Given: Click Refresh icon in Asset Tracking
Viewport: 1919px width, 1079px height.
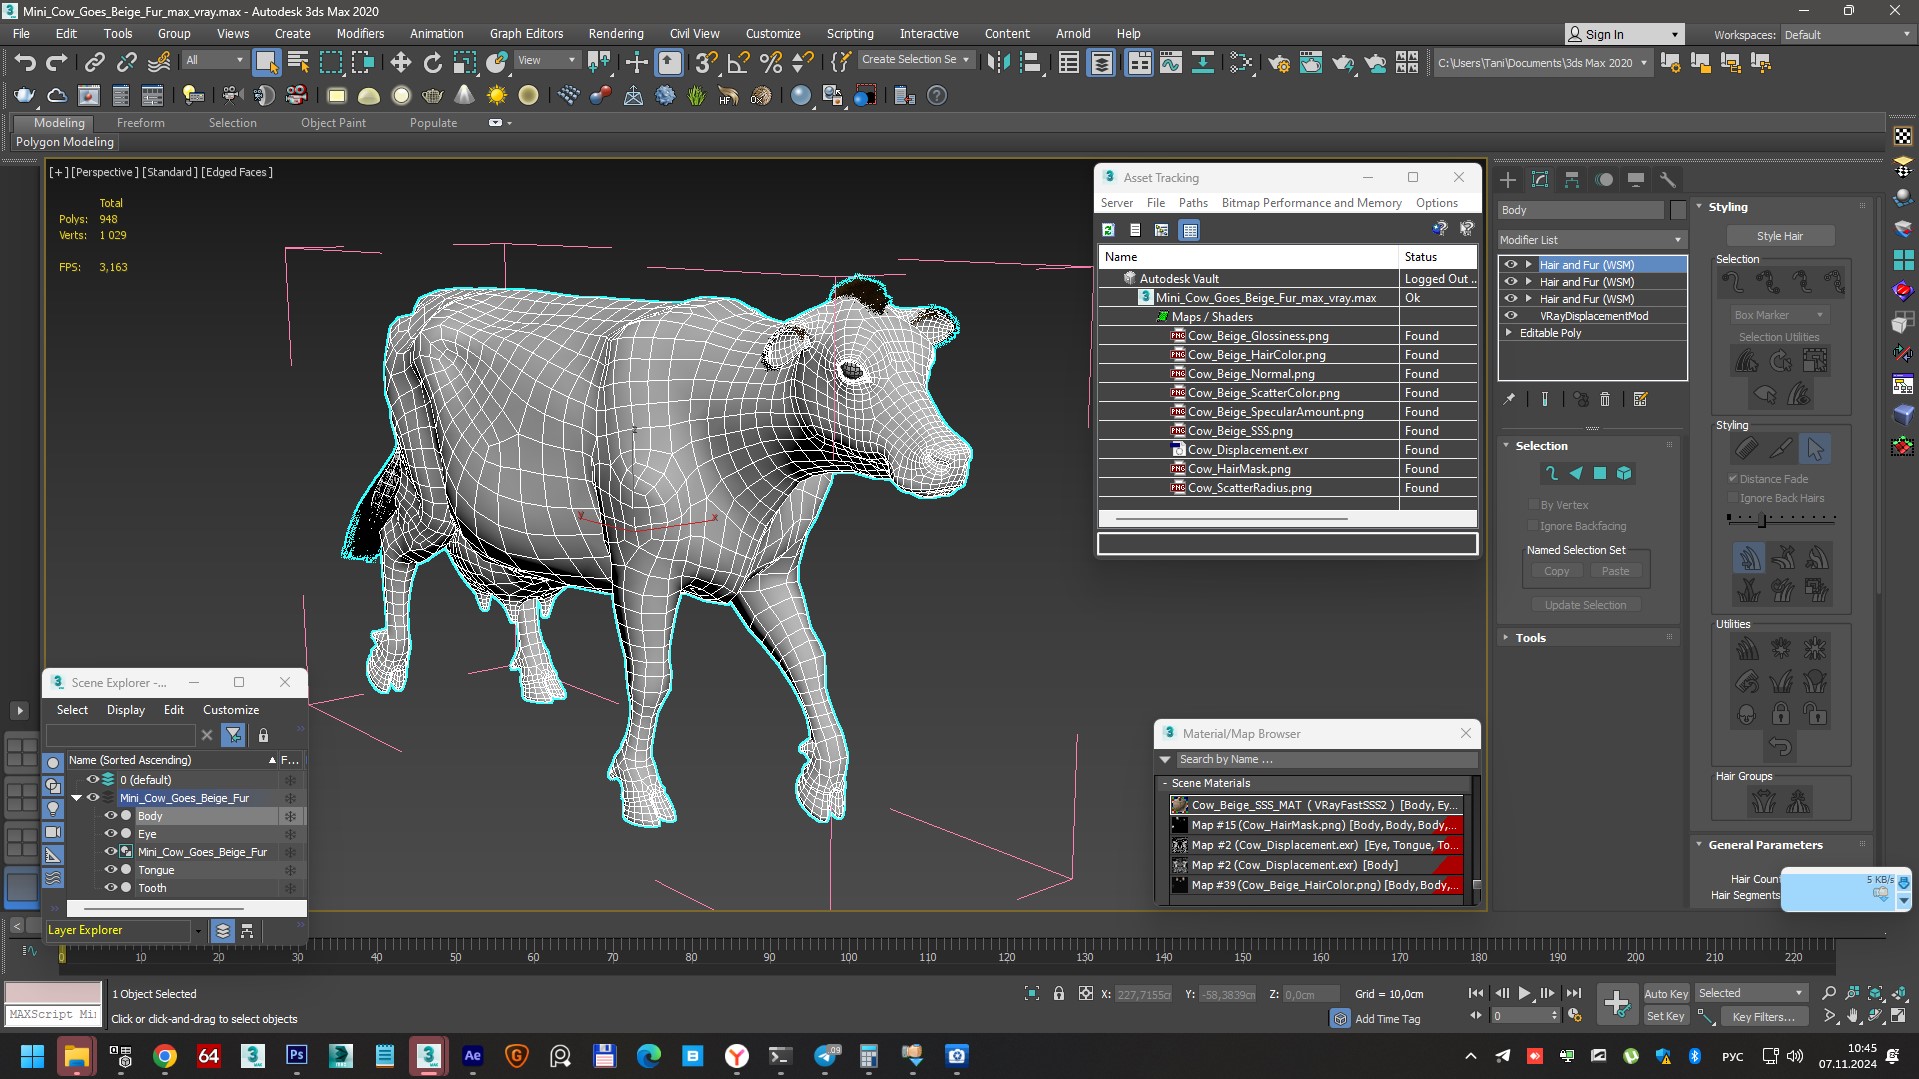Looking at the screenshot, I should point(1108,230).
